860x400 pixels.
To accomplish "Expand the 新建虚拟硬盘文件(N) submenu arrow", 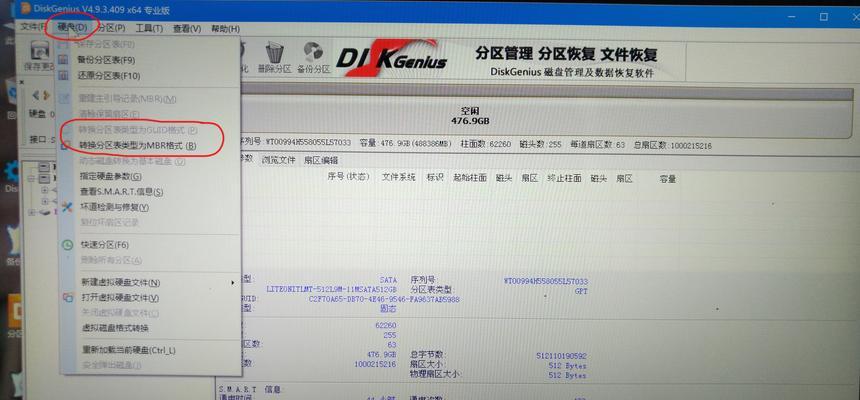I will [x=233, y=283].
